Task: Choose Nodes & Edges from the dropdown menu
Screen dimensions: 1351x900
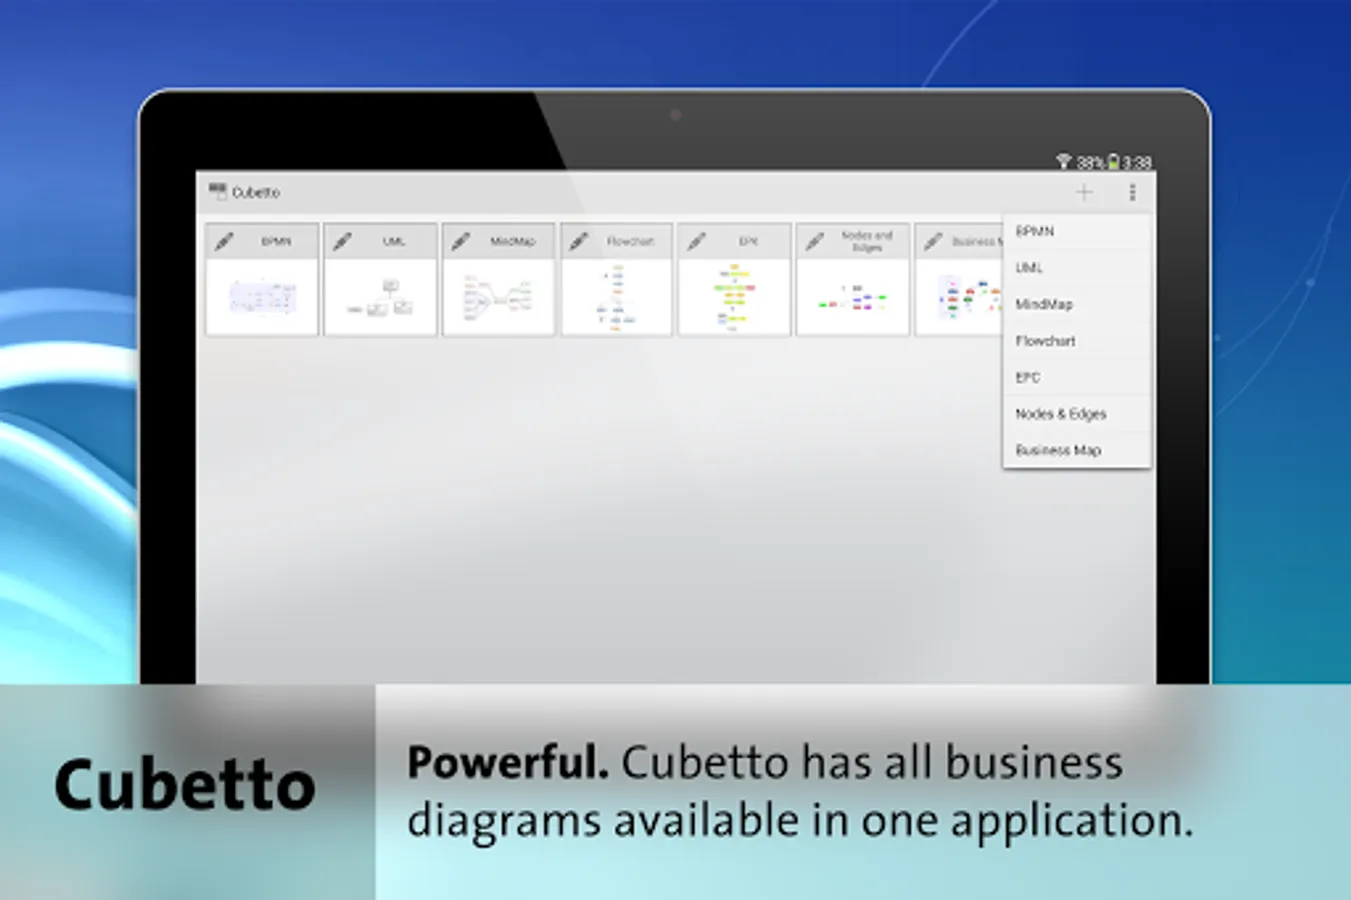Action: click(x=1077, y=414)
